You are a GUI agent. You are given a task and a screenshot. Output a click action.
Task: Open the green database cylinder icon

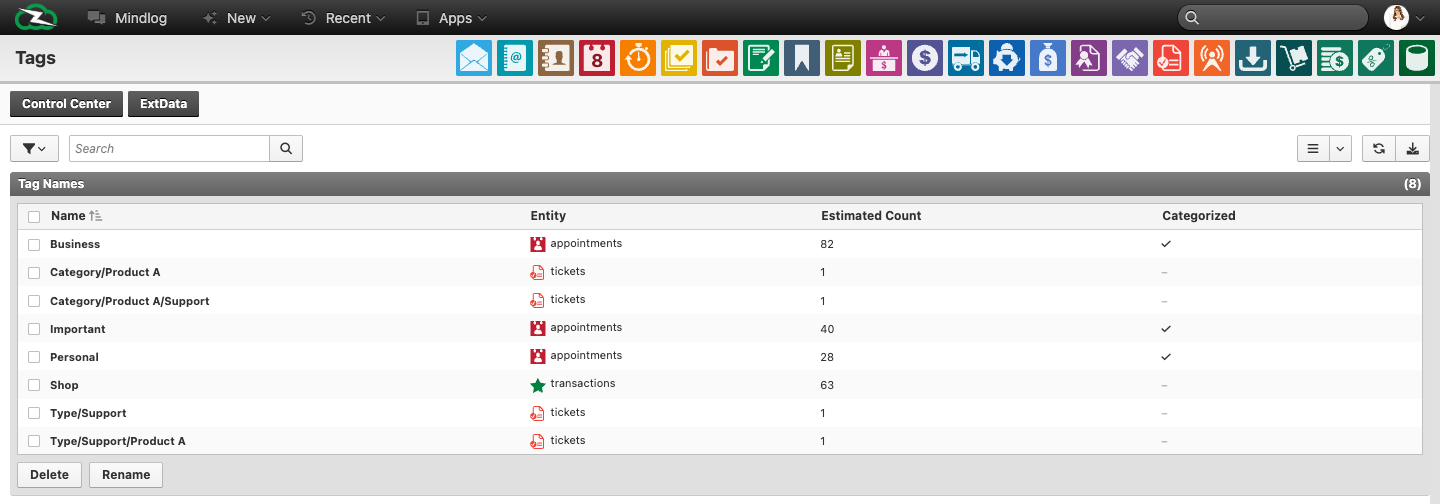[1417, 59]
